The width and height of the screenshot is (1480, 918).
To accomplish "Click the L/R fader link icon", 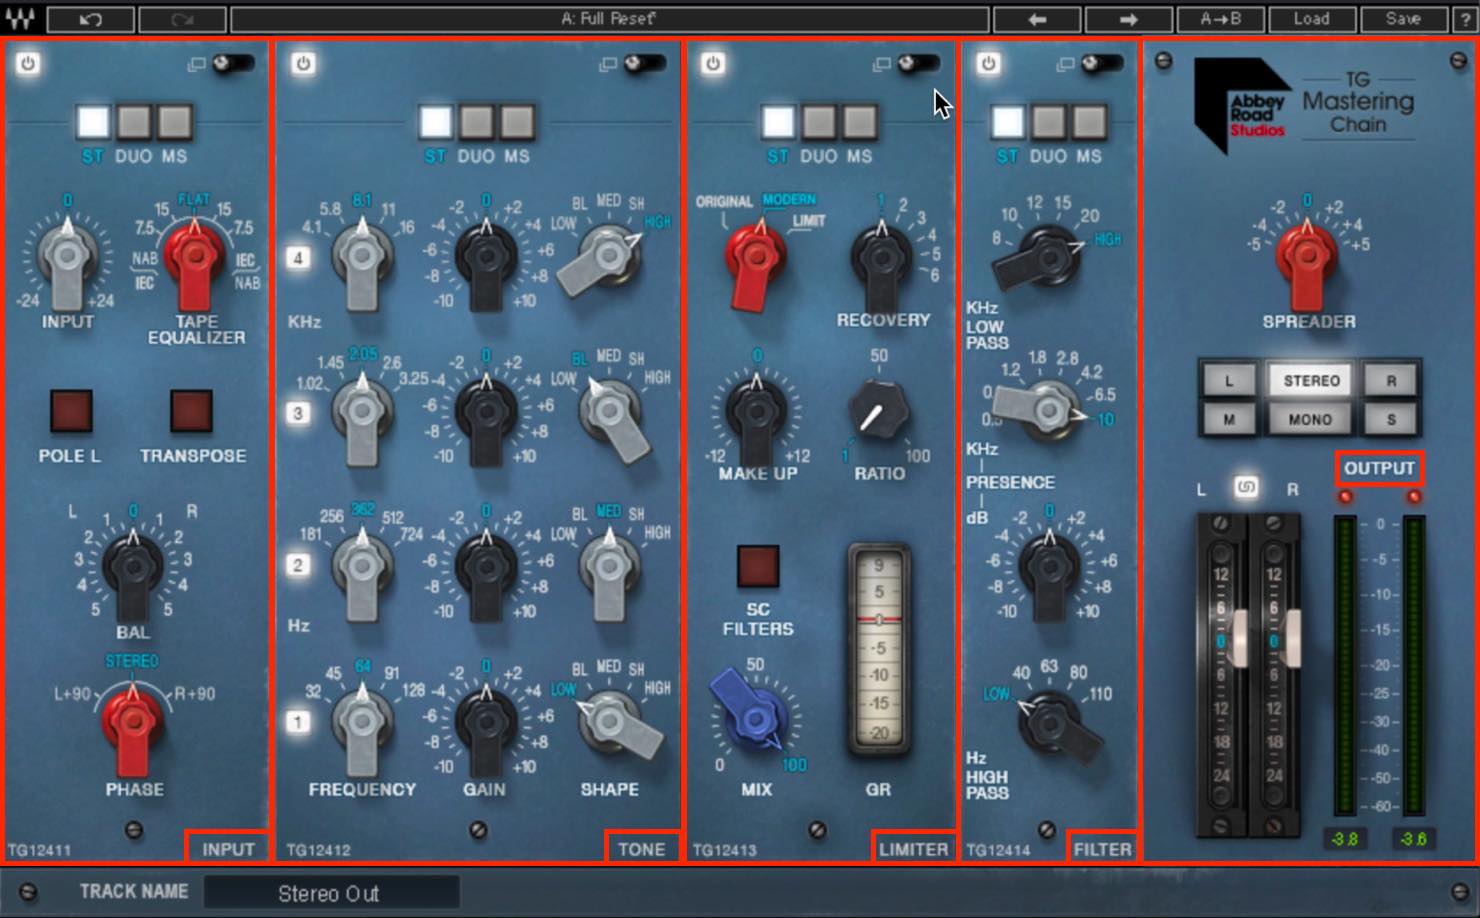I will [1246, 487].
